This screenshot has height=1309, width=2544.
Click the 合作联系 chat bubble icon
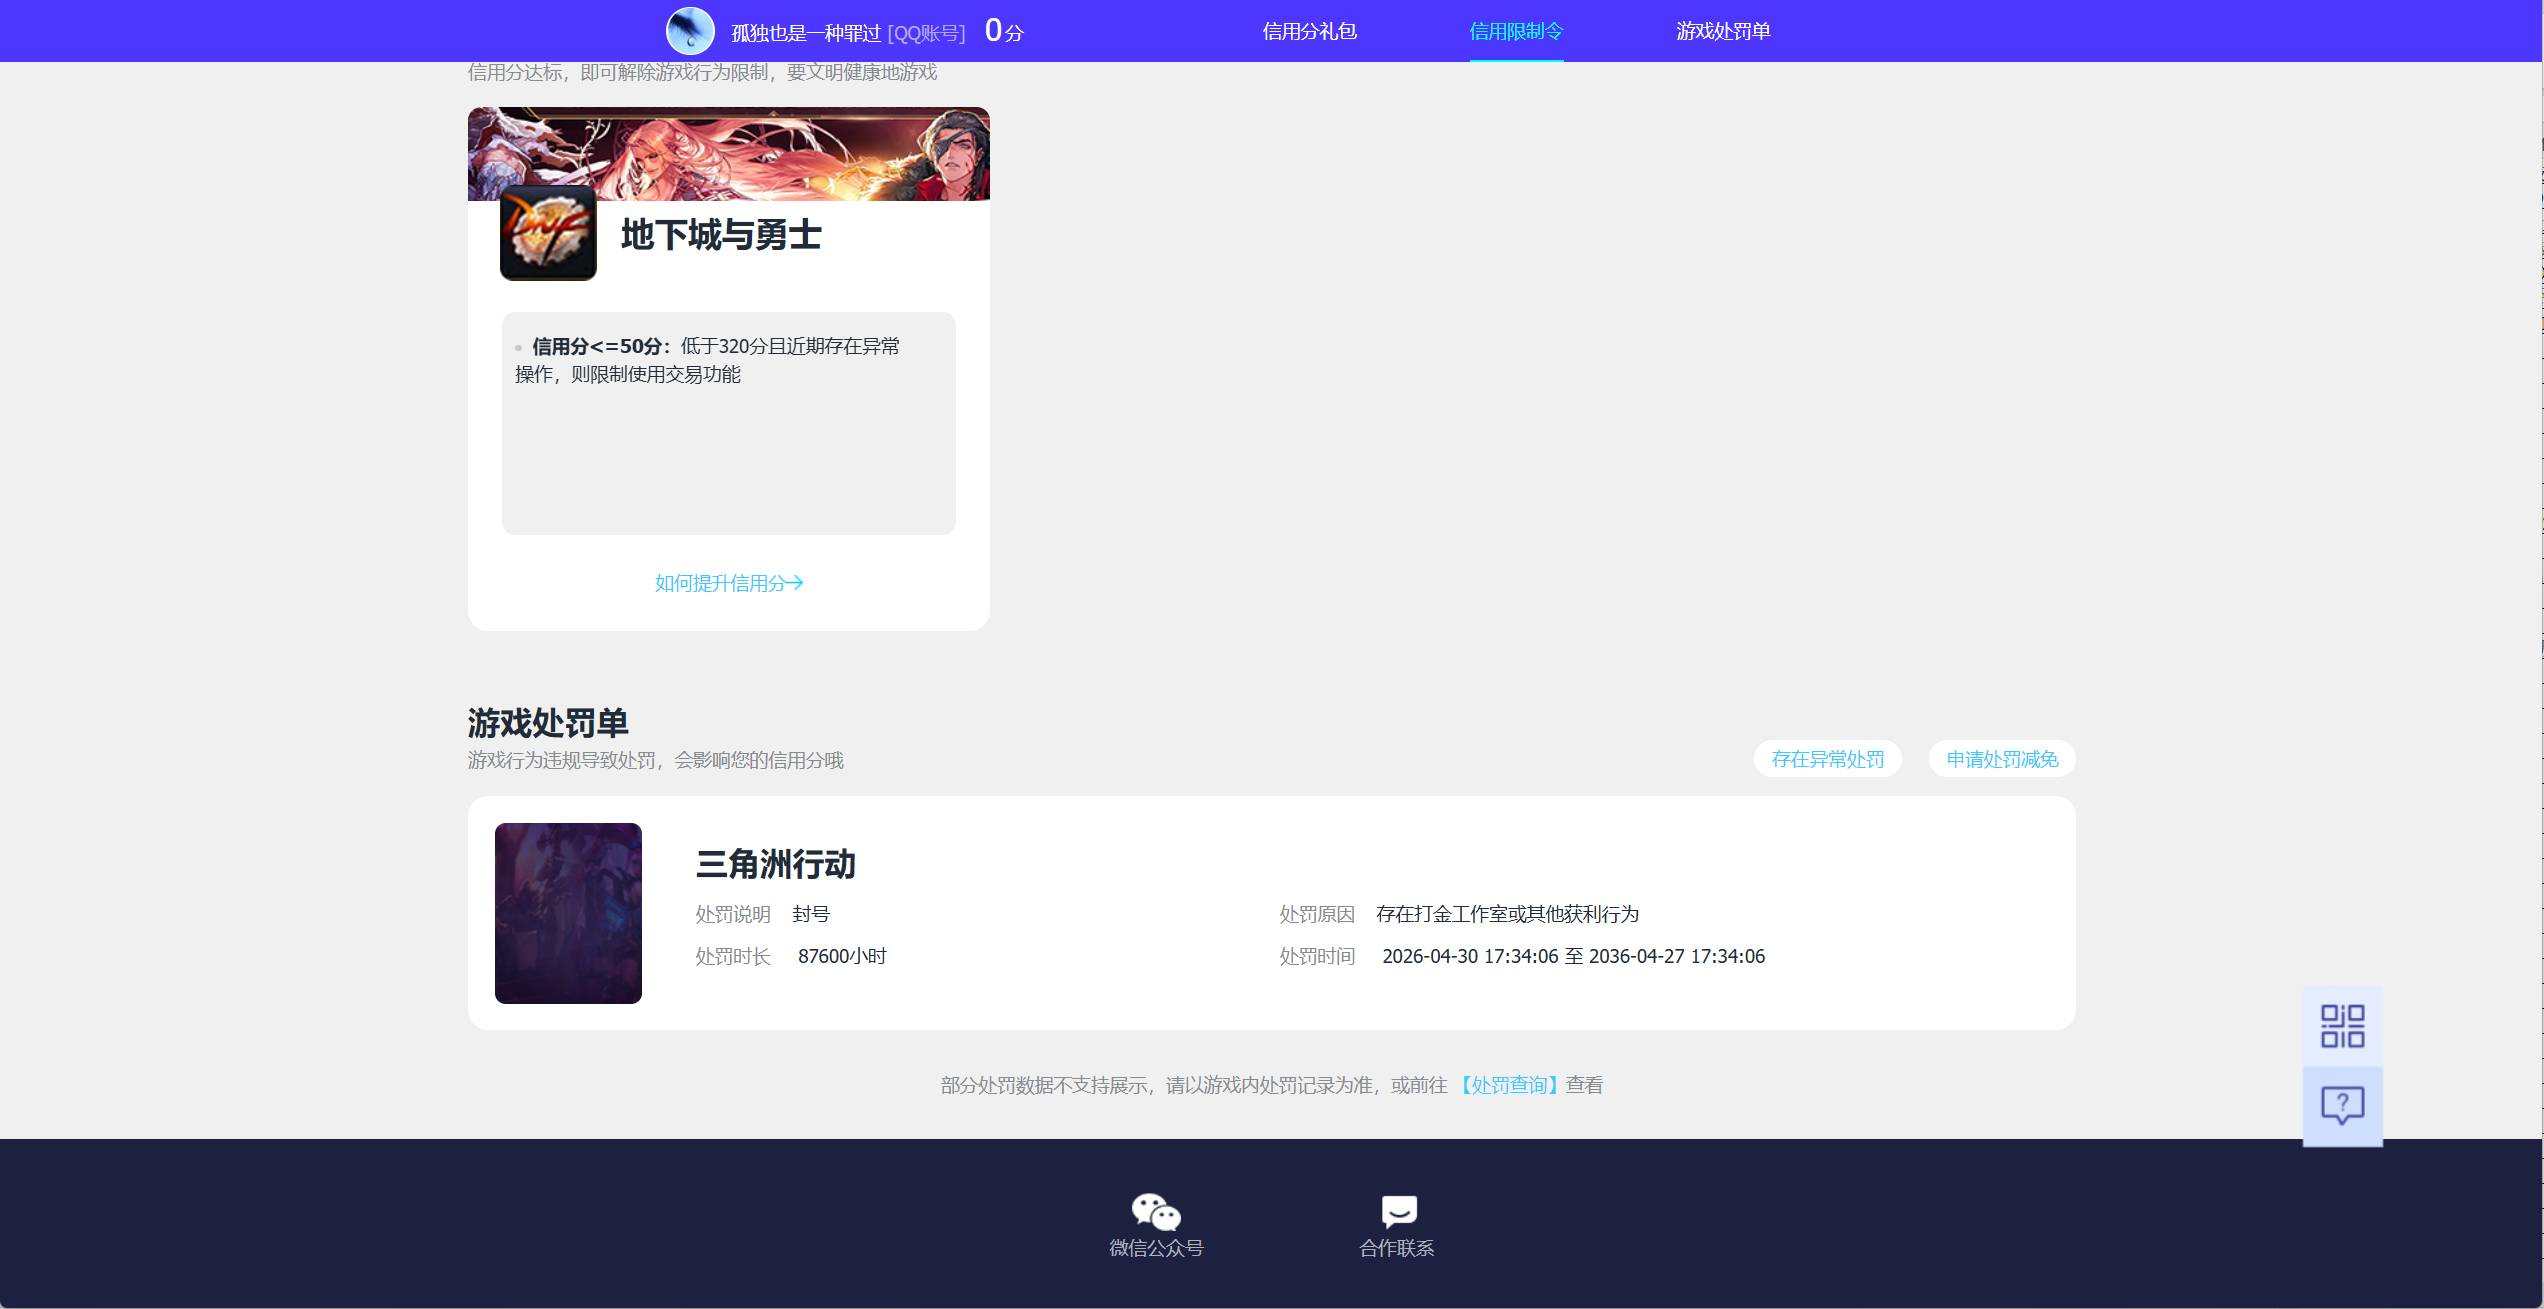tap(1398, 1212)
